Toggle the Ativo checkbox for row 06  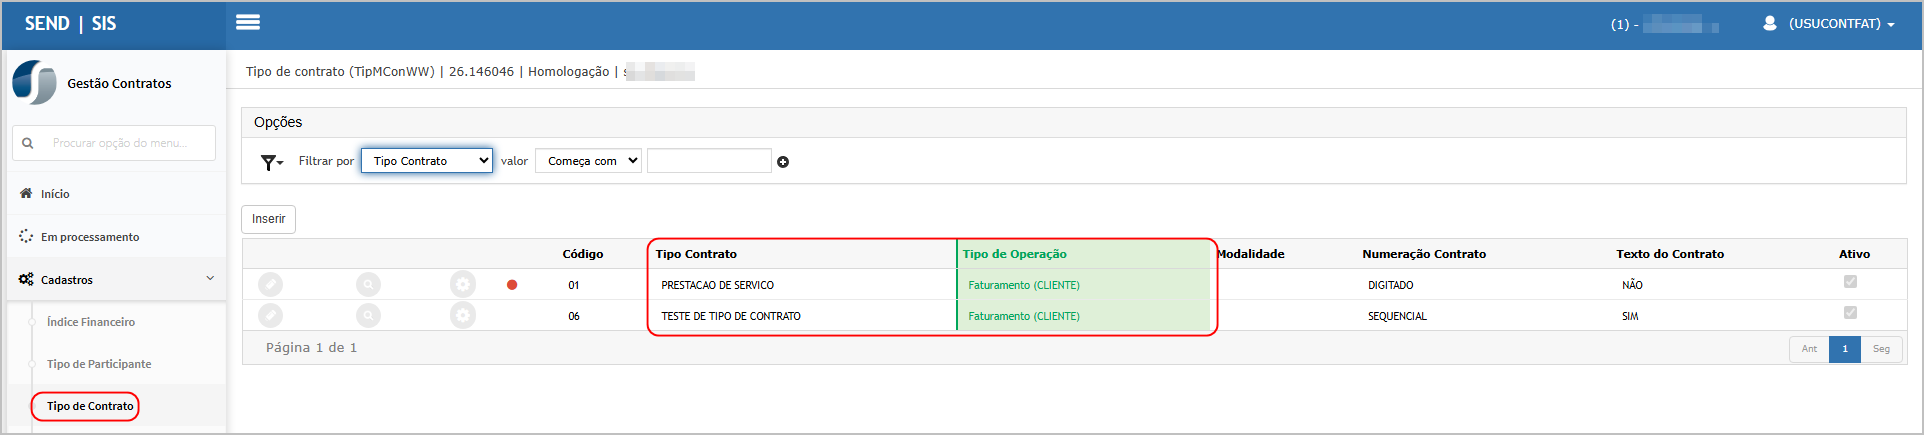click(x=1850, y=313)
